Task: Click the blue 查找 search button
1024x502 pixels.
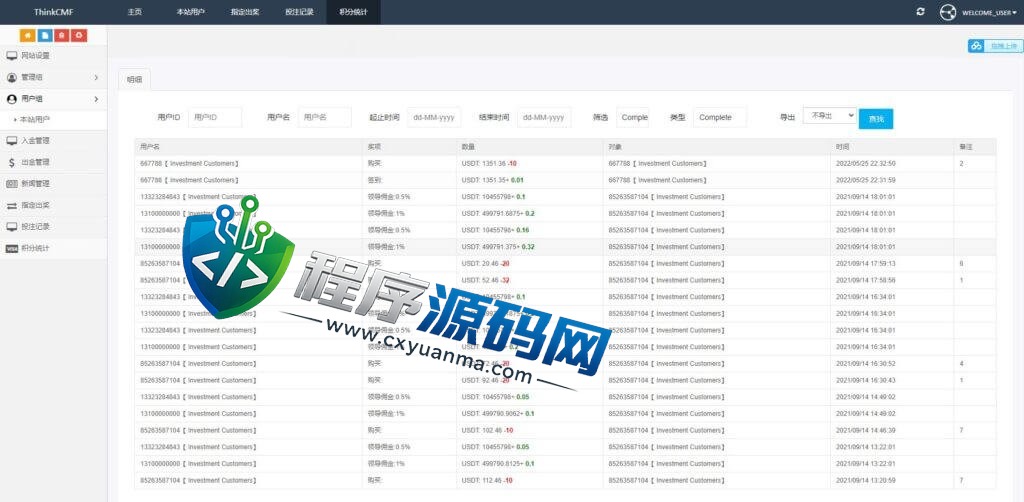Action: click(x=876, y=119)
